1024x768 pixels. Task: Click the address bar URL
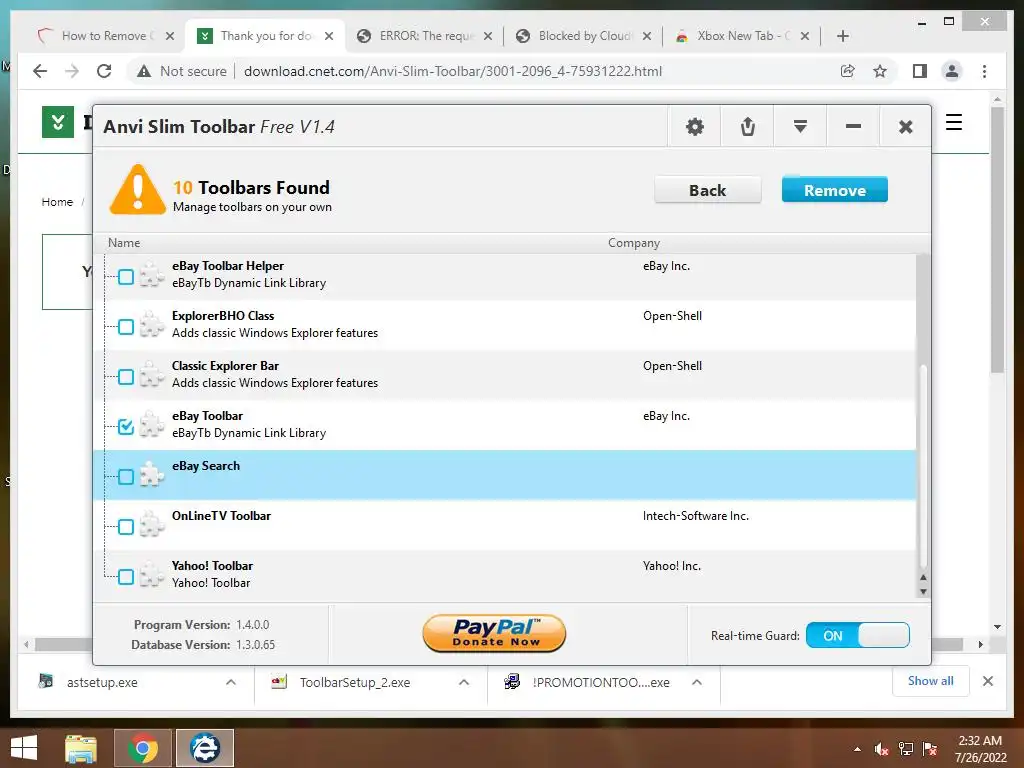click(453, 71)
